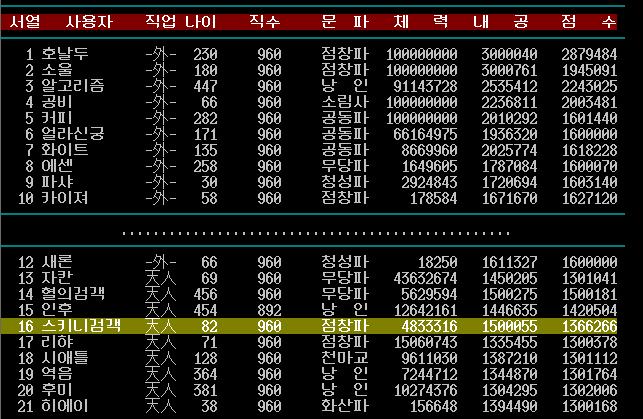643x419 pixels.
Task: Select user 카이져 at rank 10
Action: (65, 198)
